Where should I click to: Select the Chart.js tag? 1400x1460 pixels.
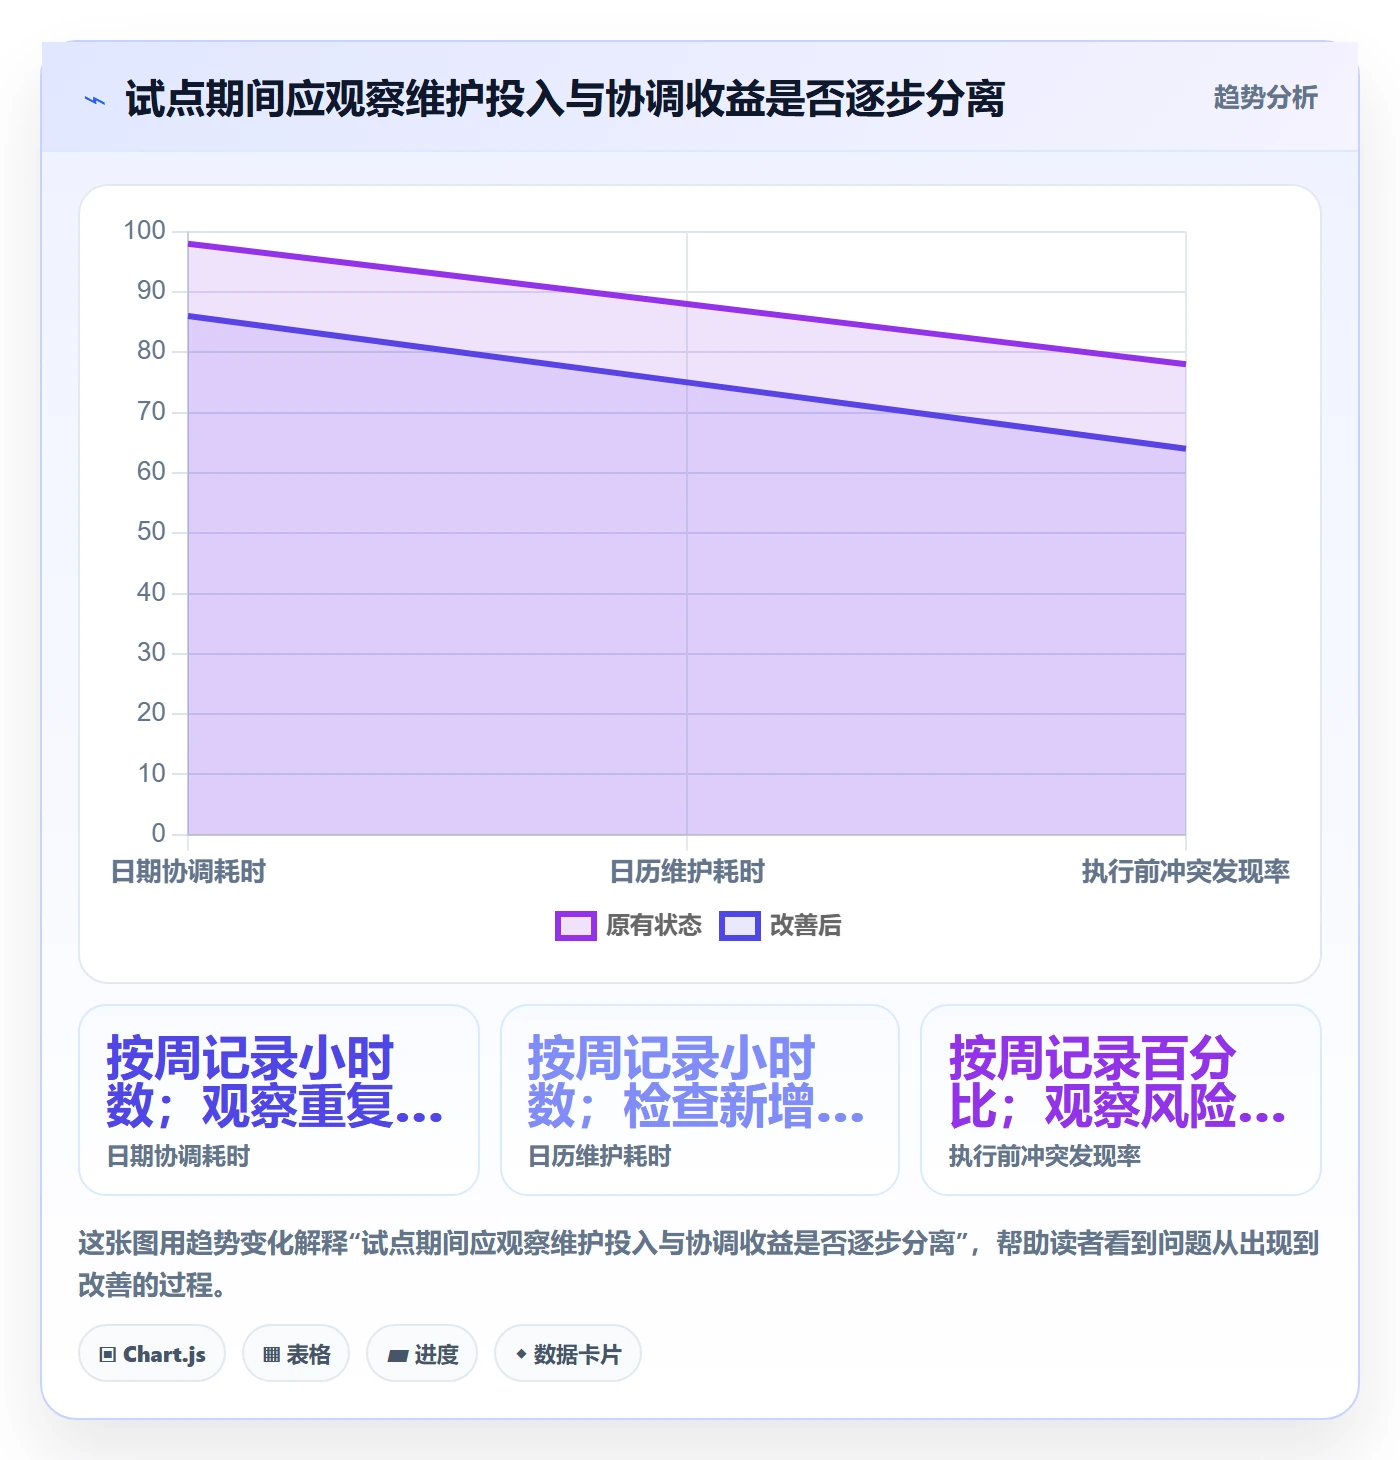pos(152,1354)
